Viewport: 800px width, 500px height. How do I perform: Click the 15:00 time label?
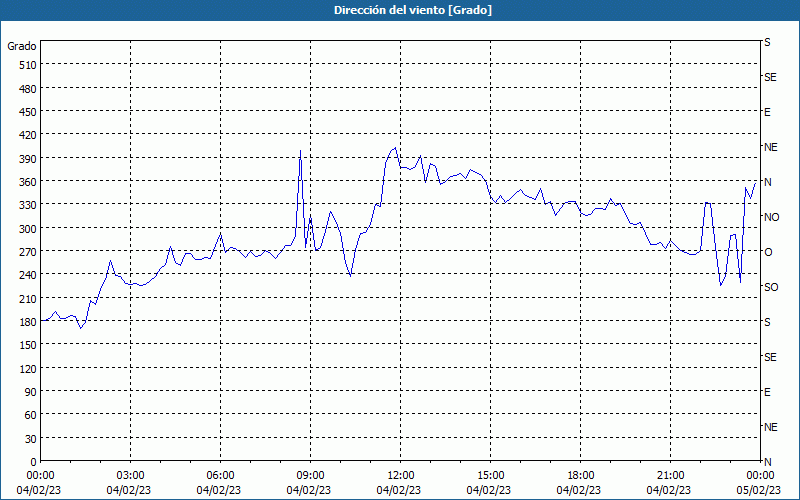tap(490, 476)
